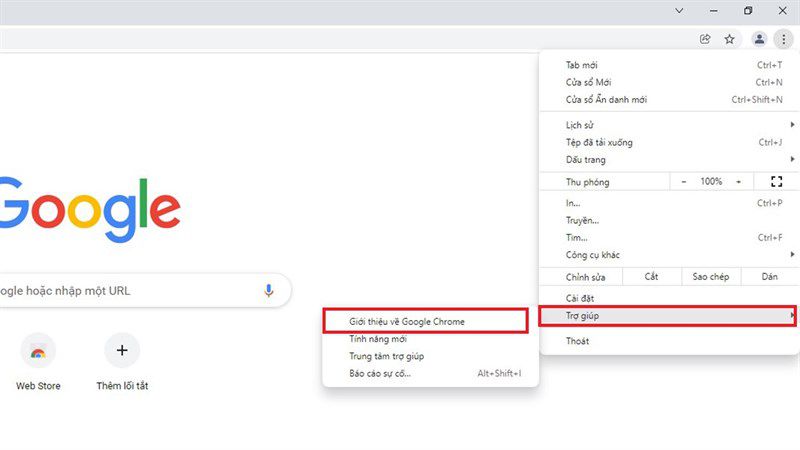Open Cửa sổ Ẩn danh mới

pyautogui.click(x=668, y=99)
